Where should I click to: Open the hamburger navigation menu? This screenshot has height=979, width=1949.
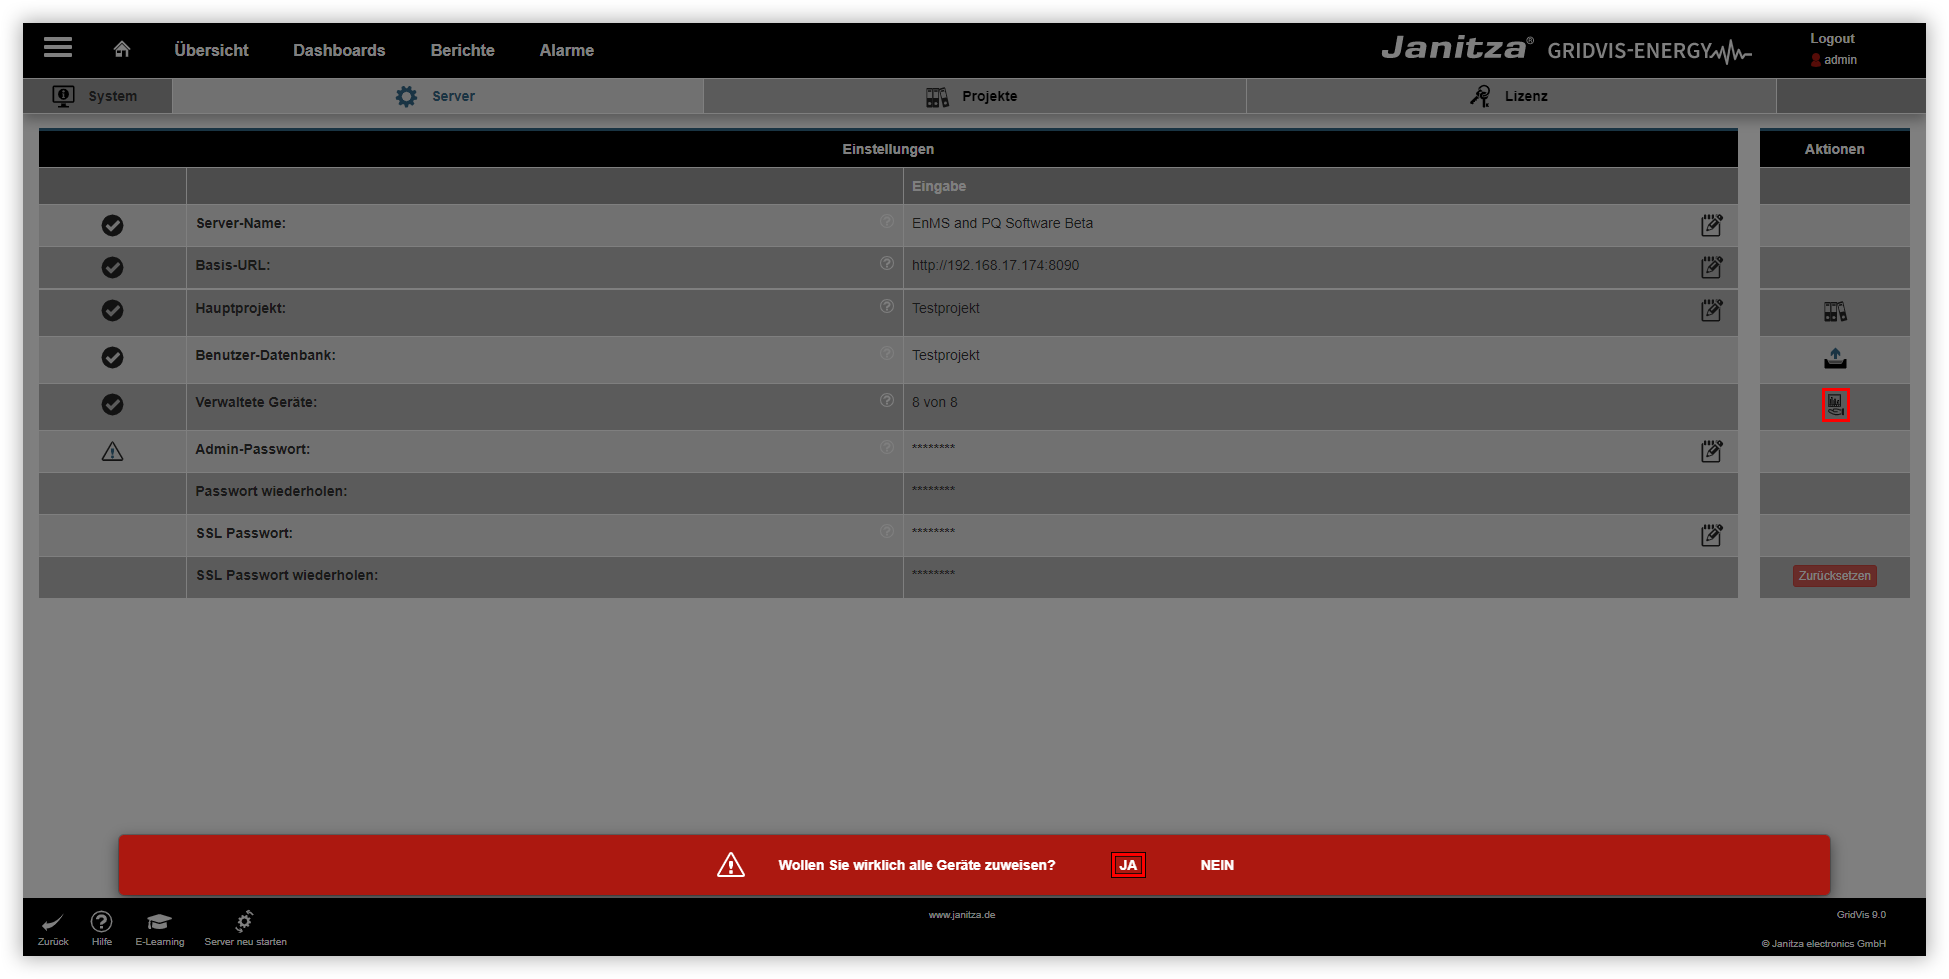point(57,47)
